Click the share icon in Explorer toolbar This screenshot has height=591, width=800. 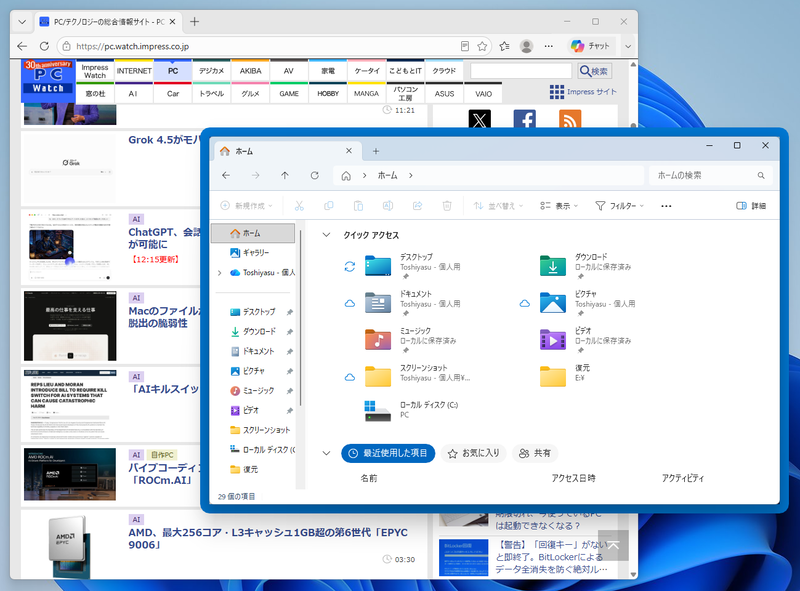[417, 206]
